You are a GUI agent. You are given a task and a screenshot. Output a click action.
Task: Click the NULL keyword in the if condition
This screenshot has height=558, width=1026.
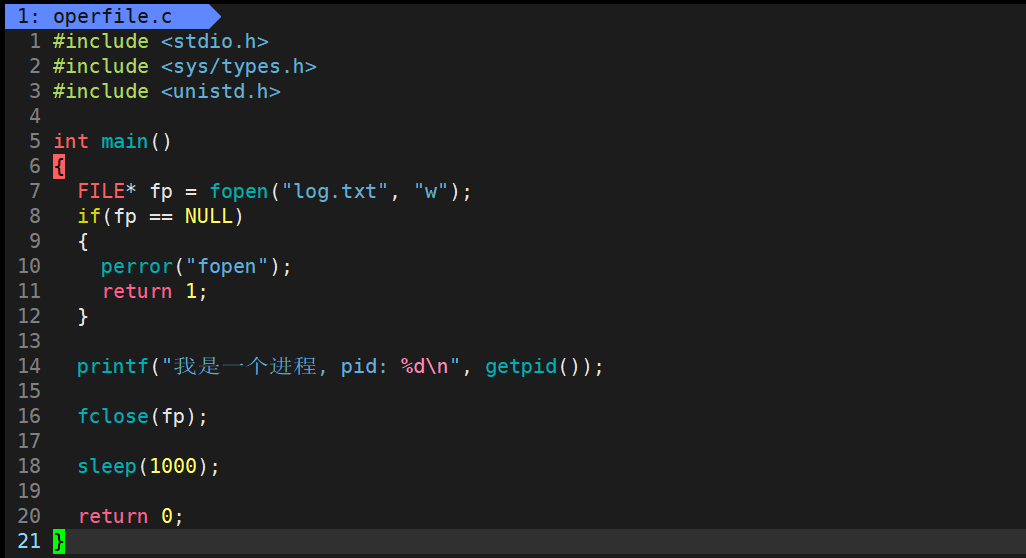coord(208,216)
